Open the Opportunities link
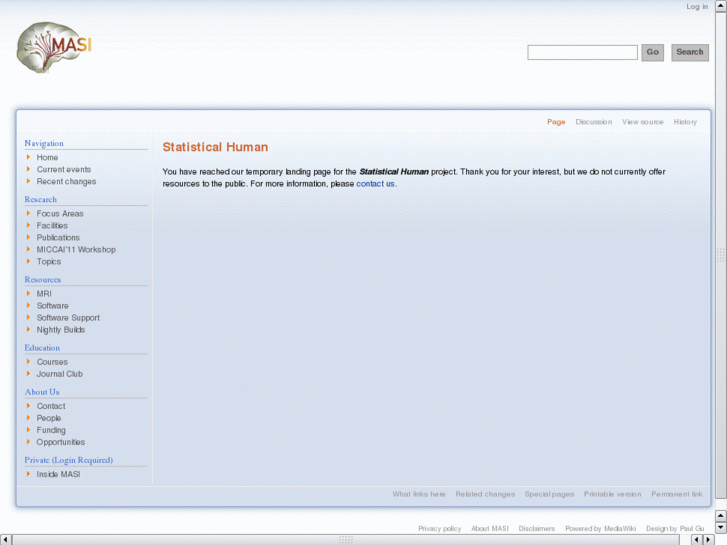The image size is (727, 545). [61, 442]
